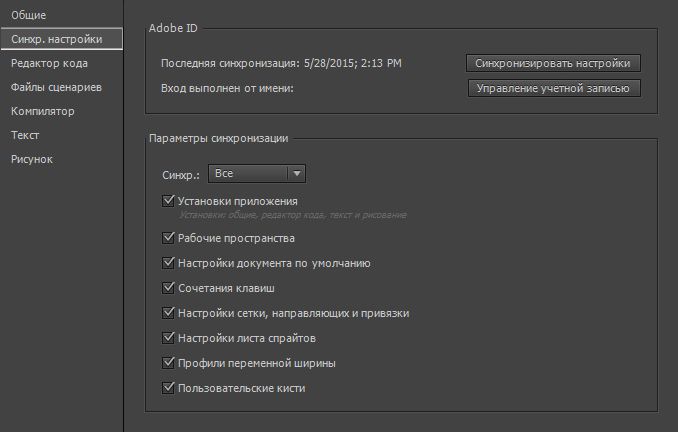Click the Последняя синхронизация date text
Screen dimensions: 678x432
pos(341,63)
